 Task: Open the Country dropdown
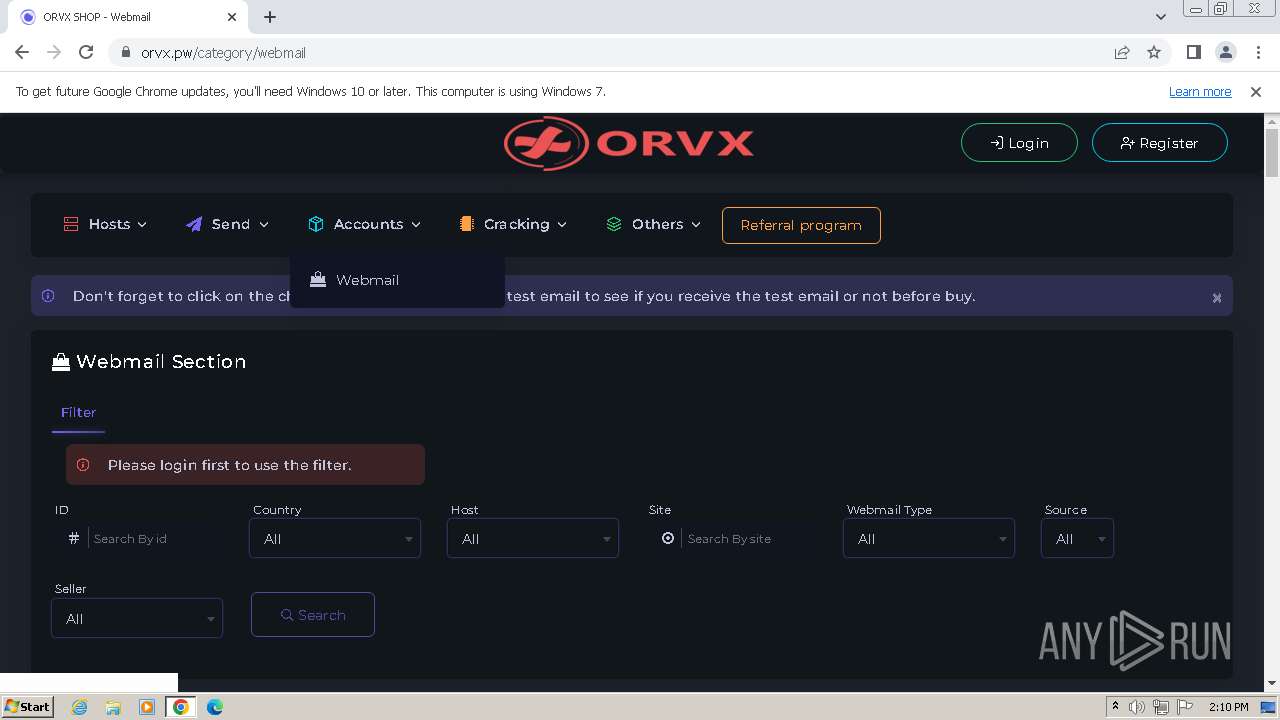pyautogui.click(x=335, y=538)
